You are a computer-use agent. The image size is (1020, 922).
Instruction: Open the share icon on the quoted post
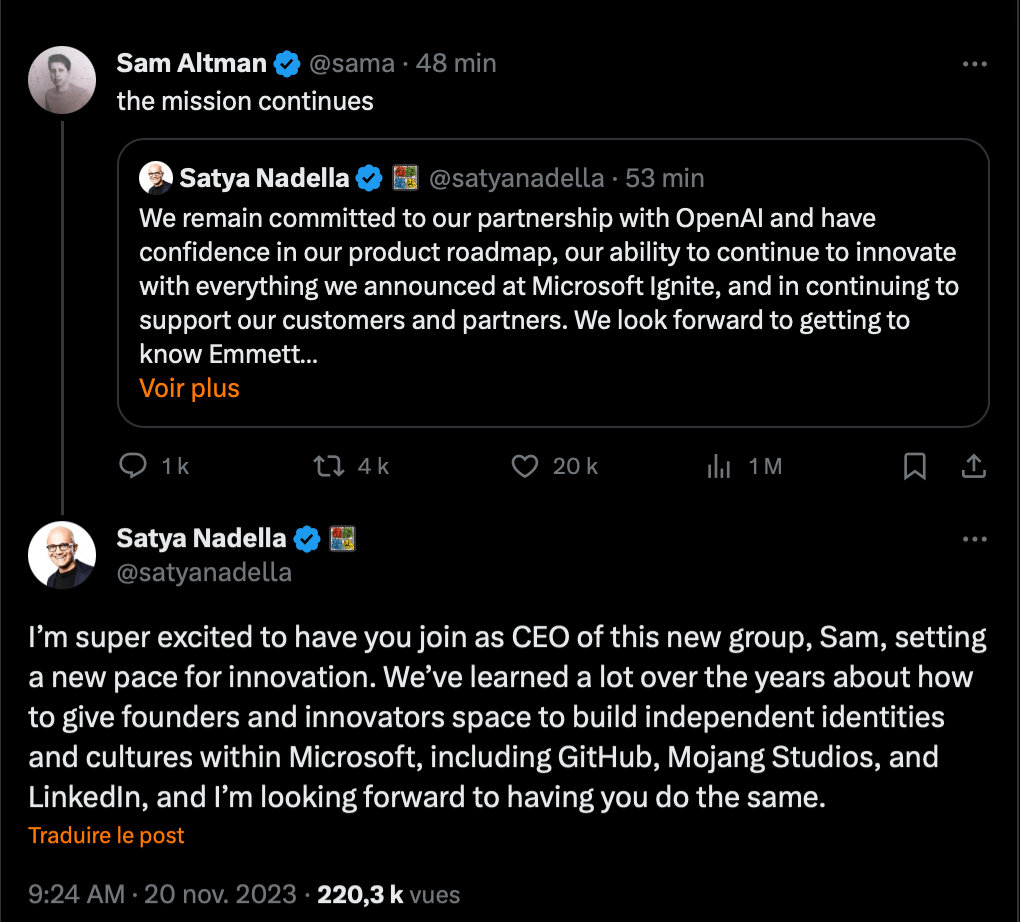974,465
